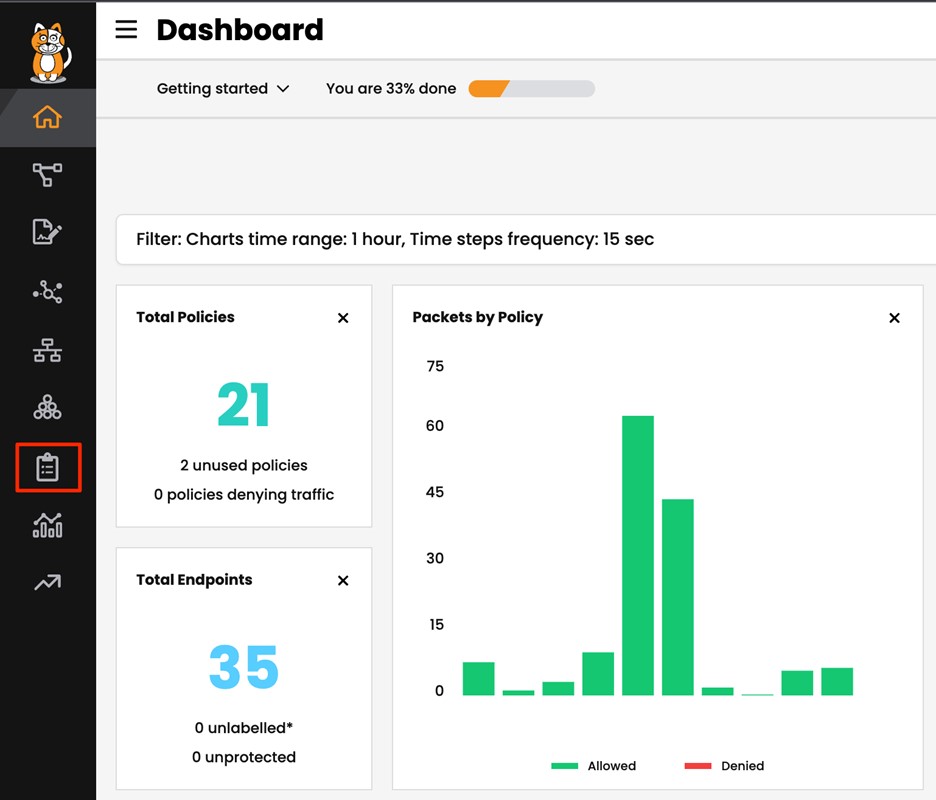Close the Total Policies card
This screenshot has height=800, width=936.
point(343,318)
